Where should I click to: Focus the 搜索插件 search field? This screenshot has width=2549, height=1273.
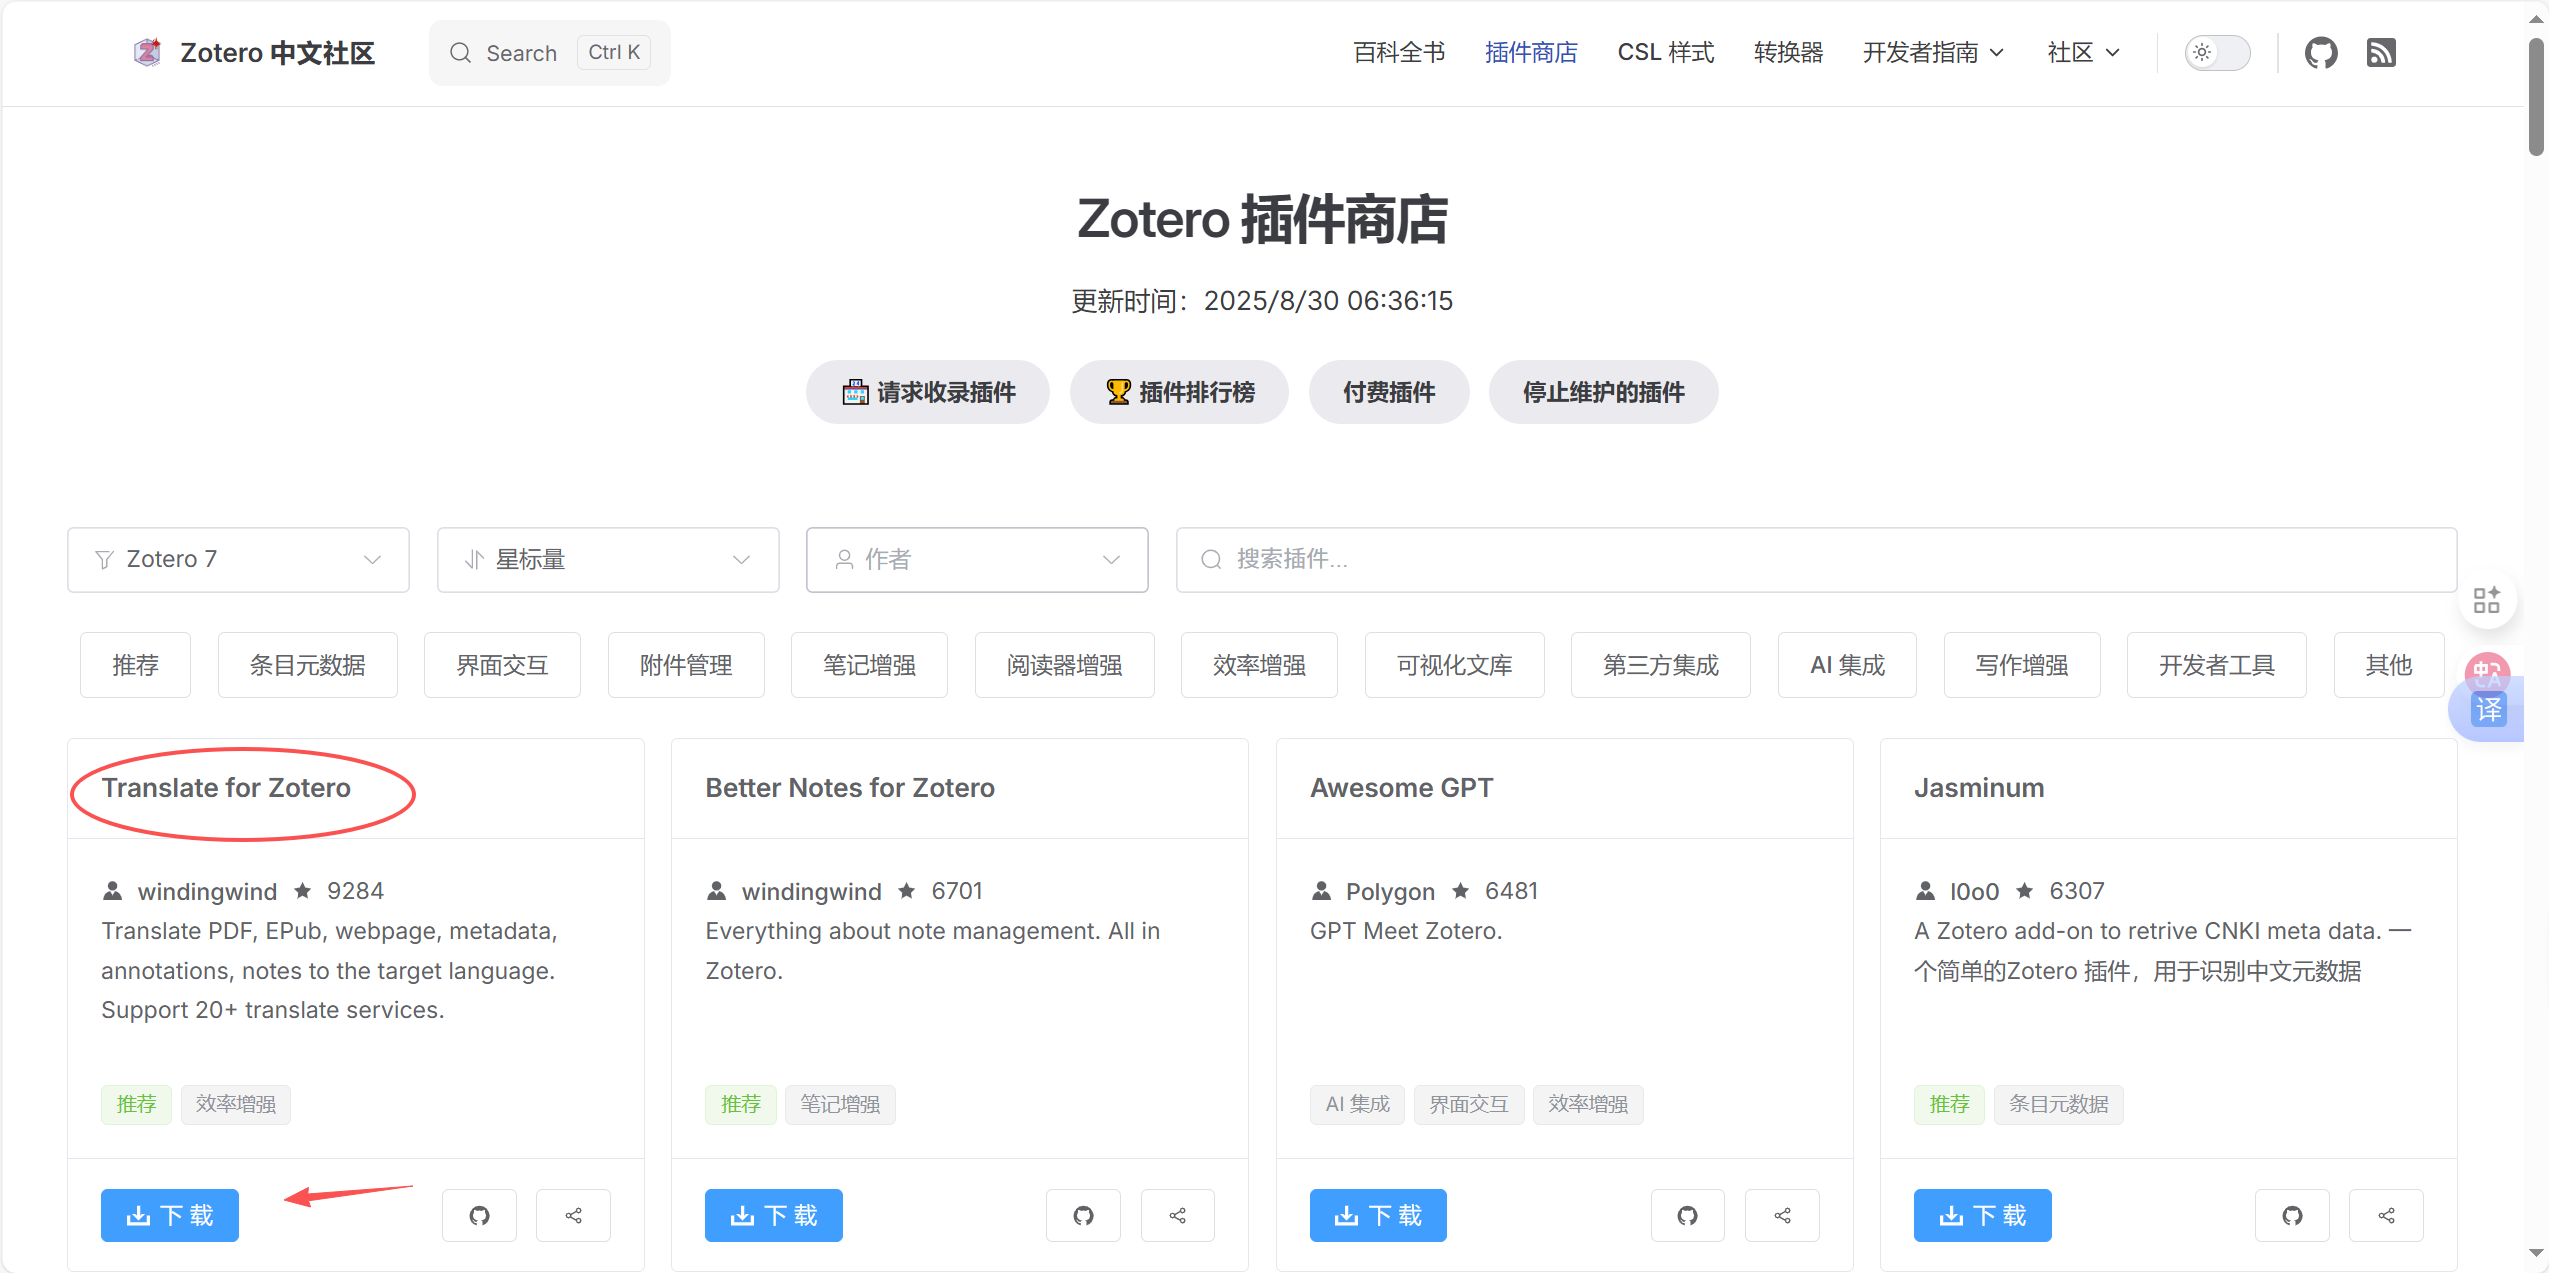click(1815, 559)
